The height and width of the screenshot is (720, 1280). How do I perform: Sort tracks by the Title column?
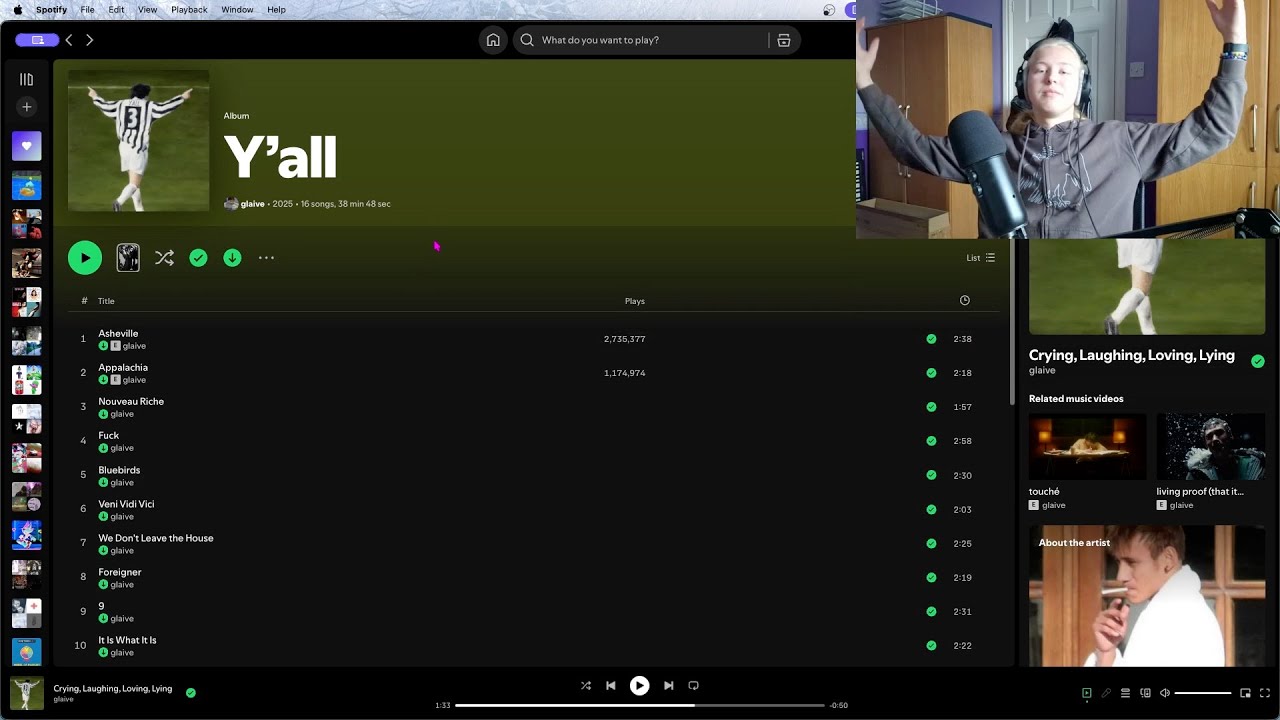tap(106, 301)
